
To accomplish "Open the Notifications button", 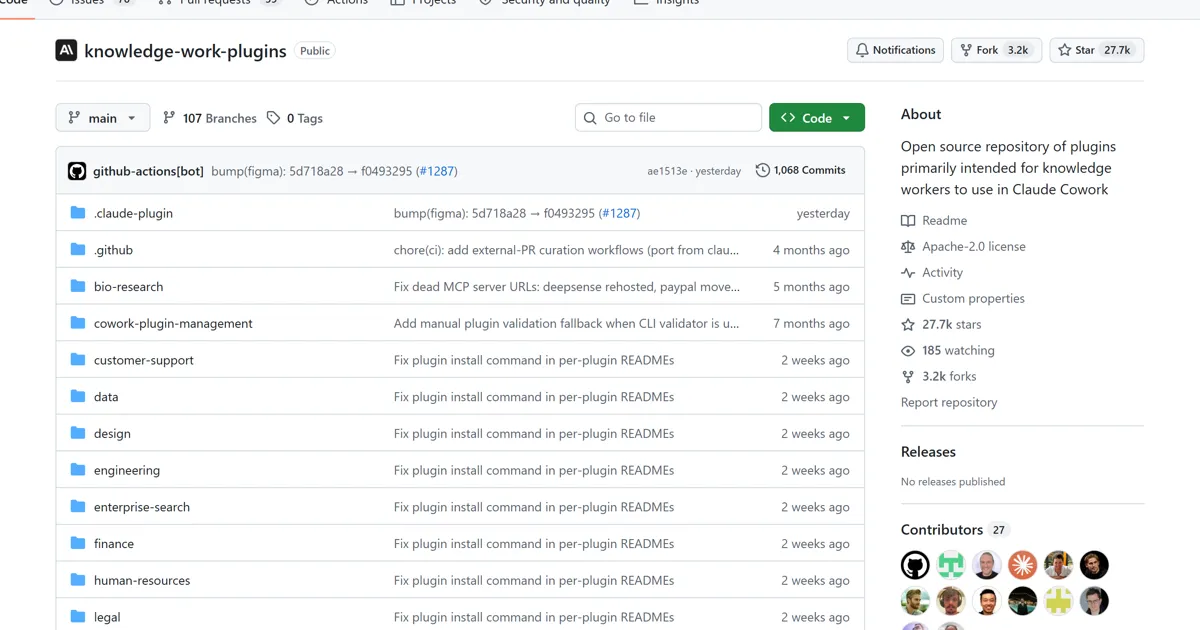I will [x=896, y=50].
